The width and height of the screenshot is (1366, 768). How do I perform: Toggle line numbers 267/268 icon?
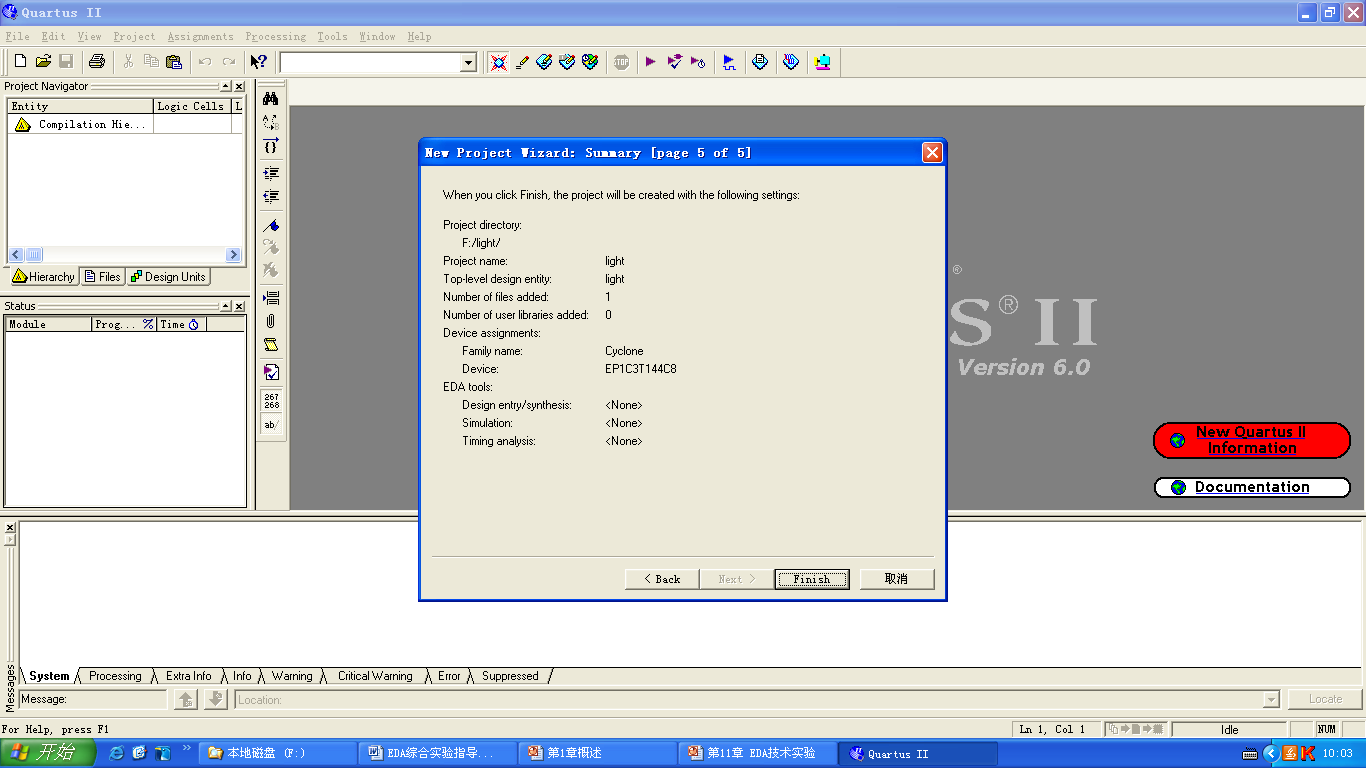(271, 400)
